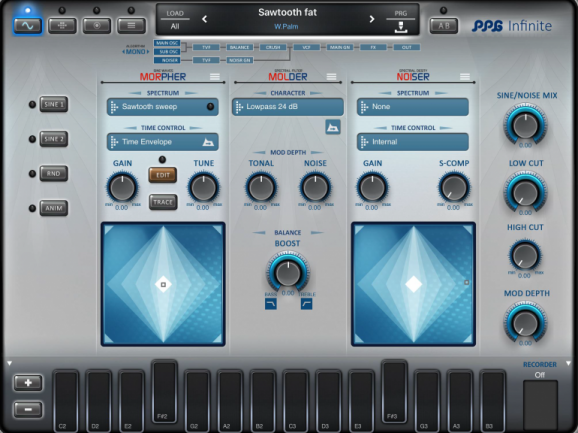Select the bass shelf filter icon
Image resolution: width=578 pixels, height=433 pixels.
271,304
